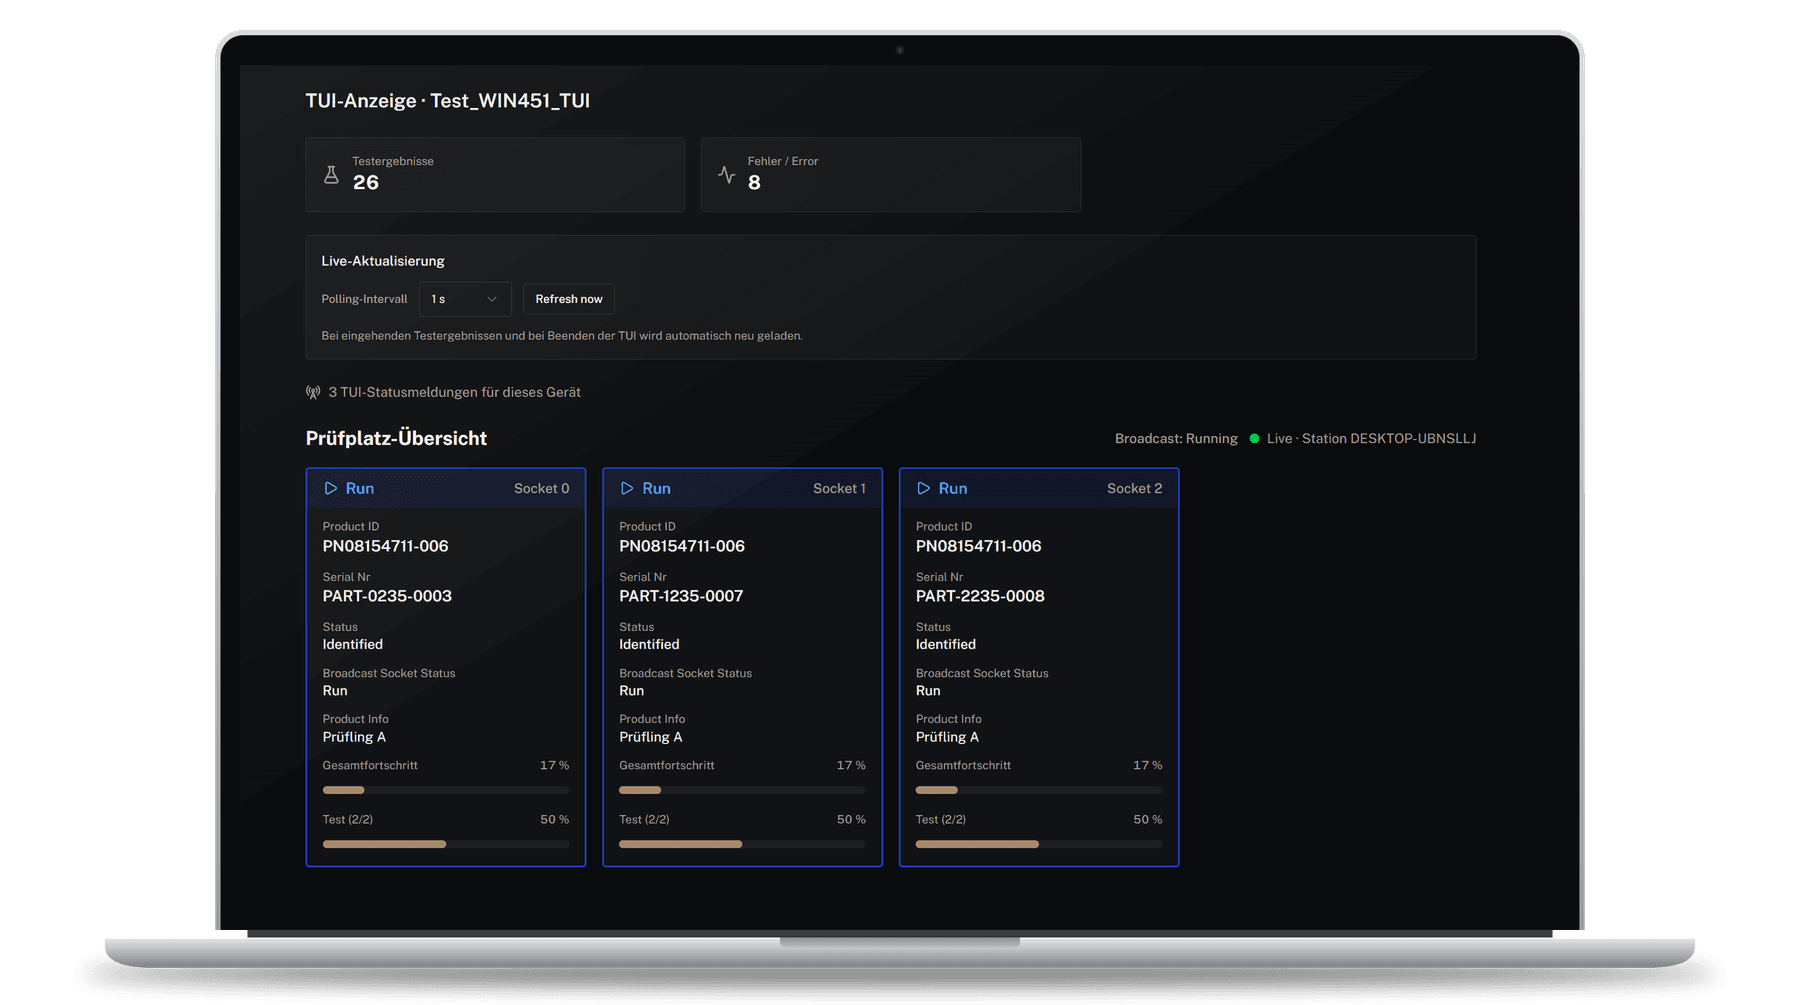Screen dimensions: 1800x1005
Task: Click serial number PART-0235-0003
Action: 387,596
